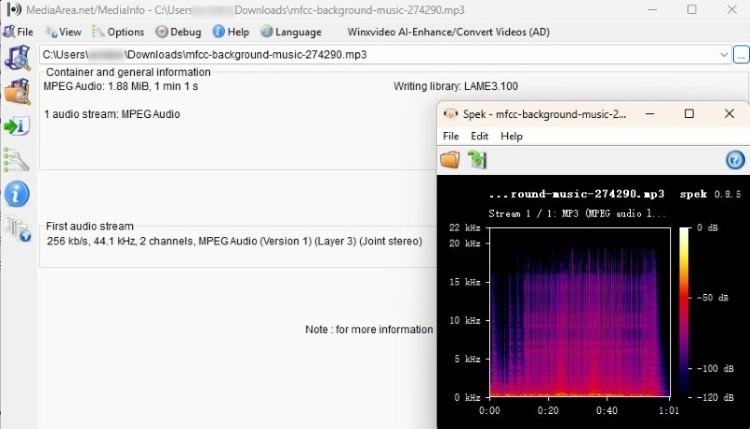The height and width of the screenshot is (429, 750).
Task: Click the open file icon in MediaInfo sidebar
Action: [x=17, y=57]
